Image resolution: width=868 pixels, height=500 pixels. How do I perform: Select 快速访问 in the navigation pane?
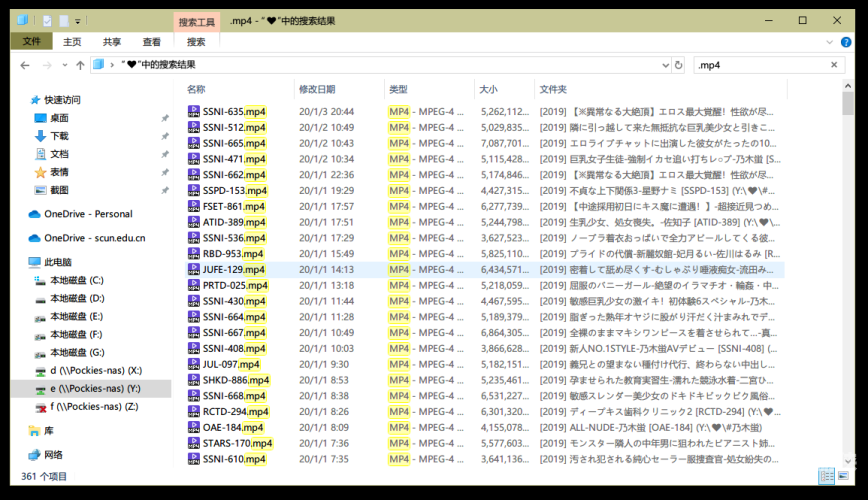tap(62, 100)
